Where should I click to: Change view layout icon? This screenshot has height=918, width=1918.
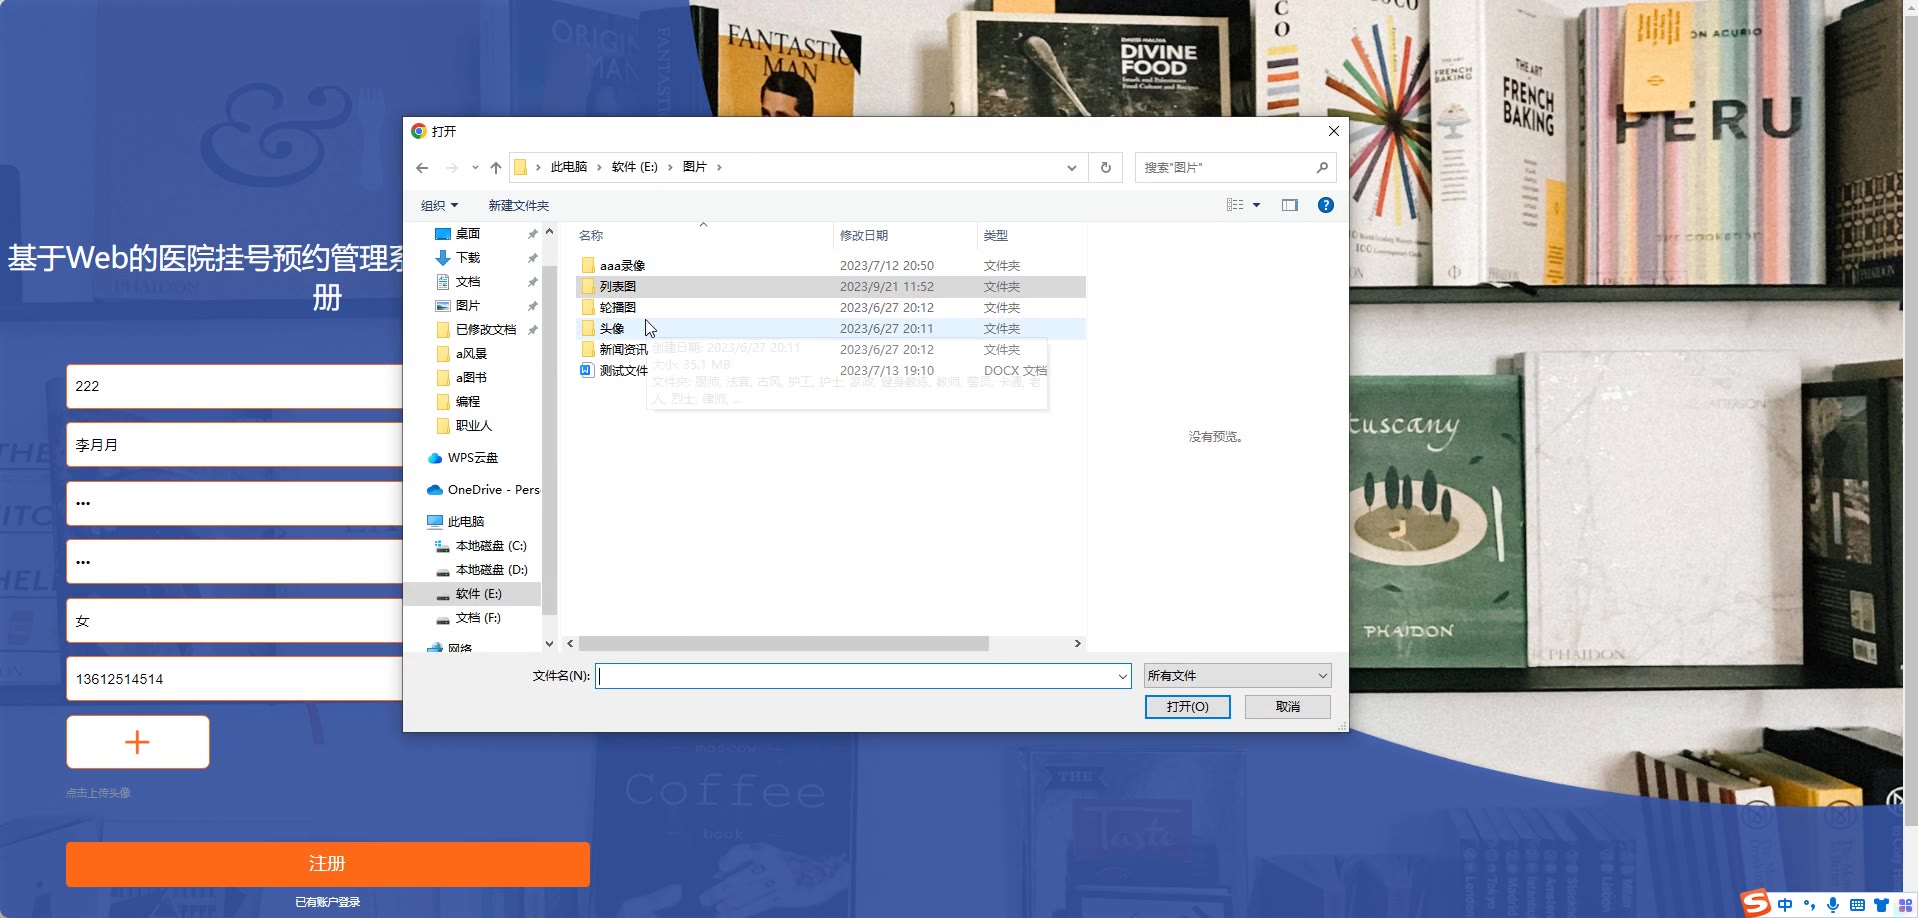[1235, 205]
